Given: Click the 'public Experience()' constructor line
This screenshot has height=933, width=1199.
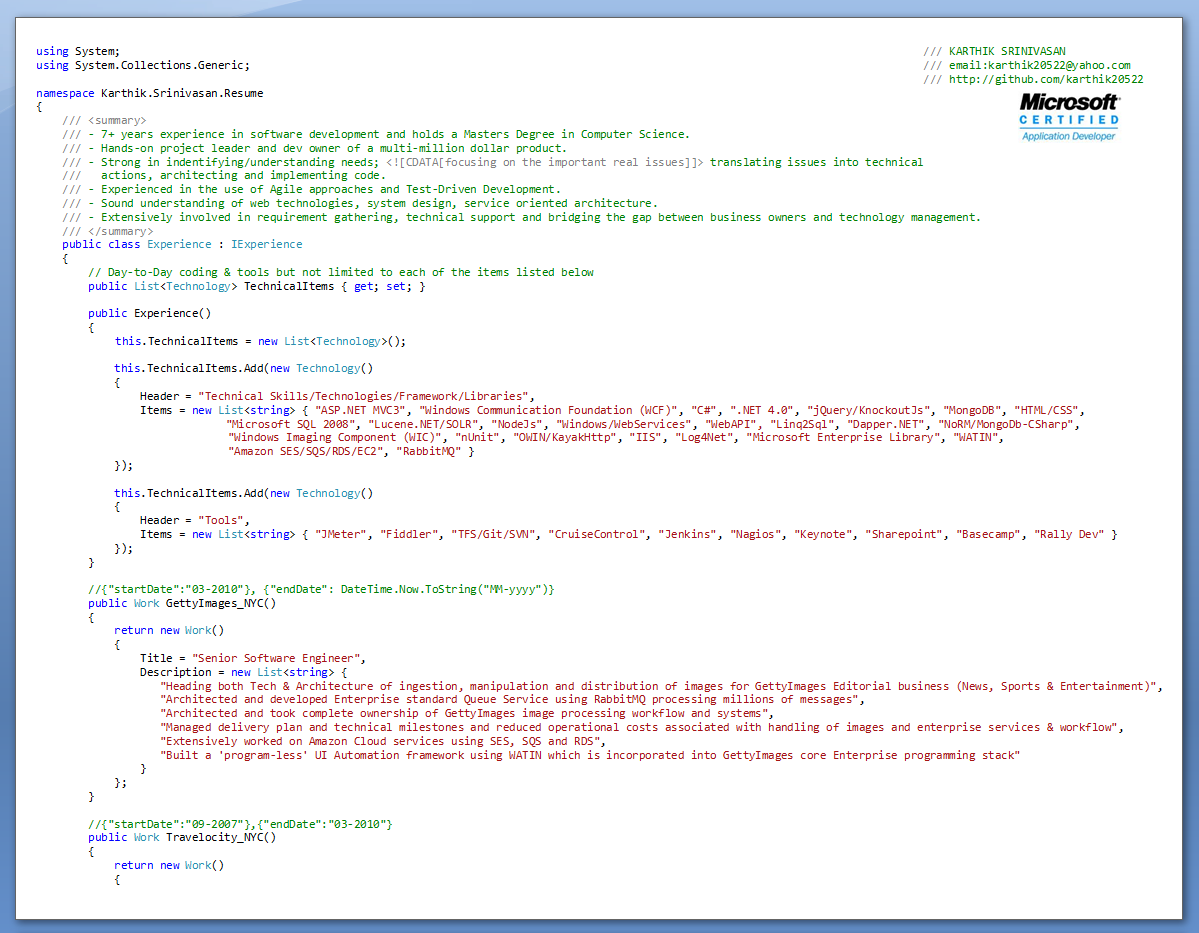Looking at the screenshot, I should [x=149, y=313].
